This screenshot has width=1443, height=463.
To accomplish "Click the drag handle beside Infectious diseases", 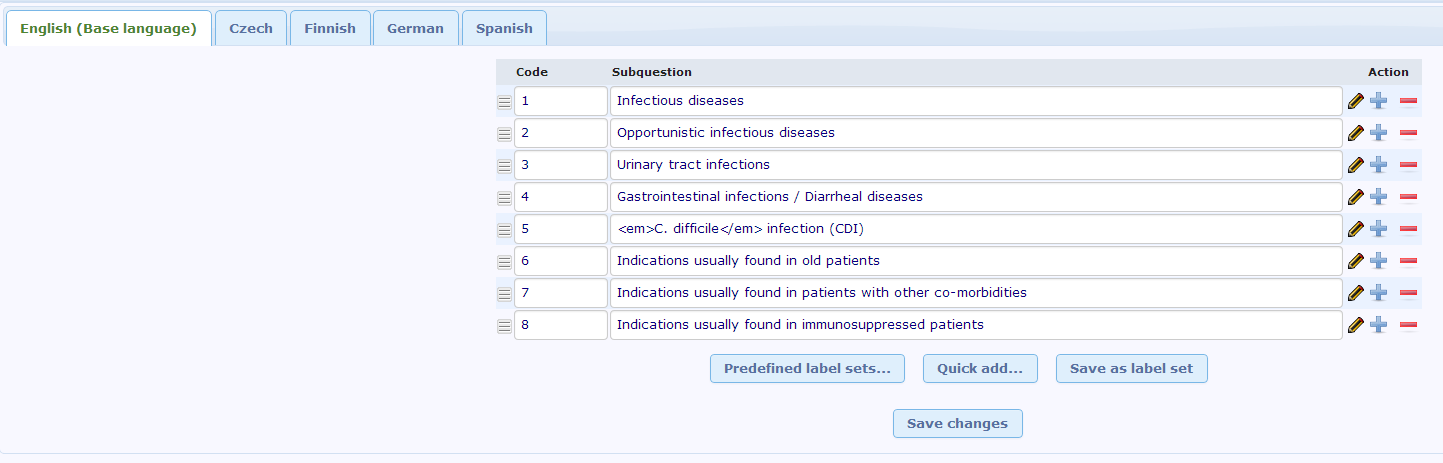I will coord(504,102).
